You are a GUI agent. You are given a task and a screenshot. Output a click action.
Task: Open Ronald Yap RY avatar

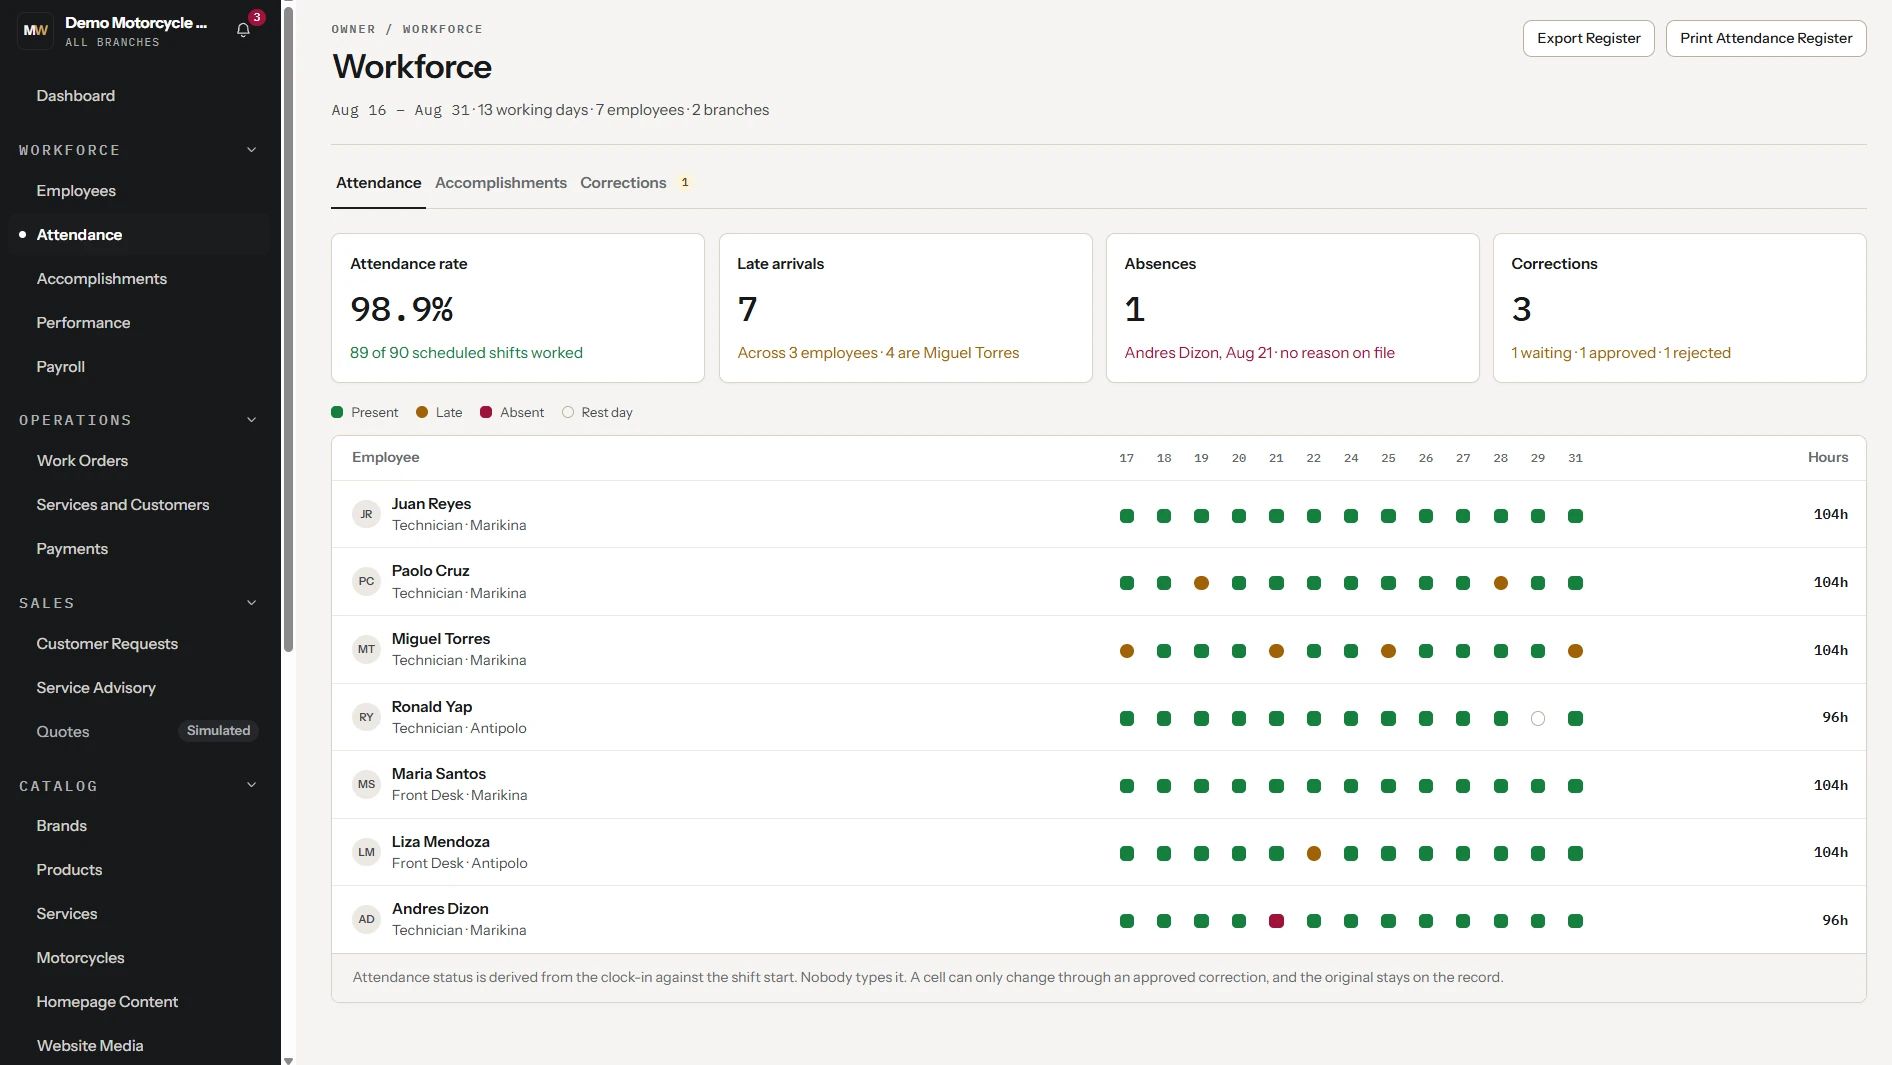click(x=367, y=717)
